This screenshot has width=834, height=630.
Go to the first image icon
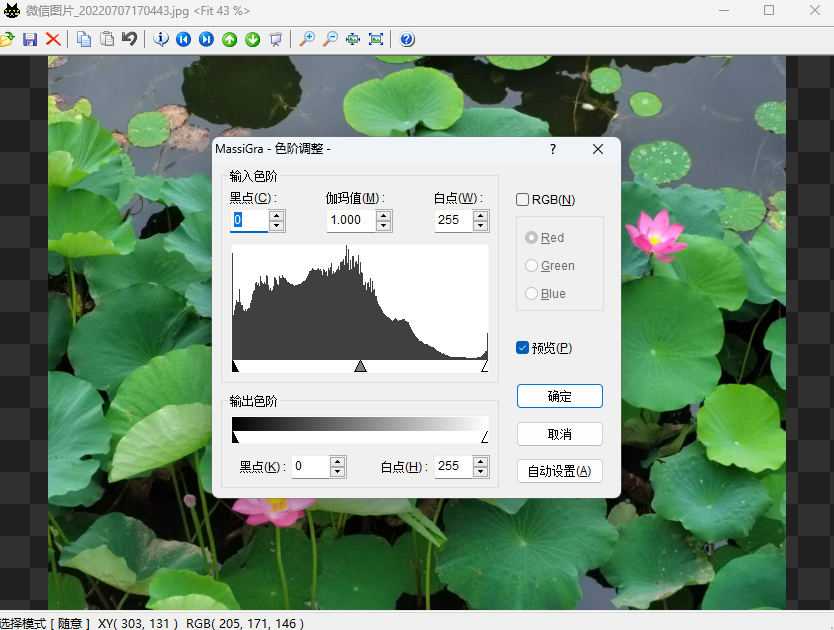183,39
